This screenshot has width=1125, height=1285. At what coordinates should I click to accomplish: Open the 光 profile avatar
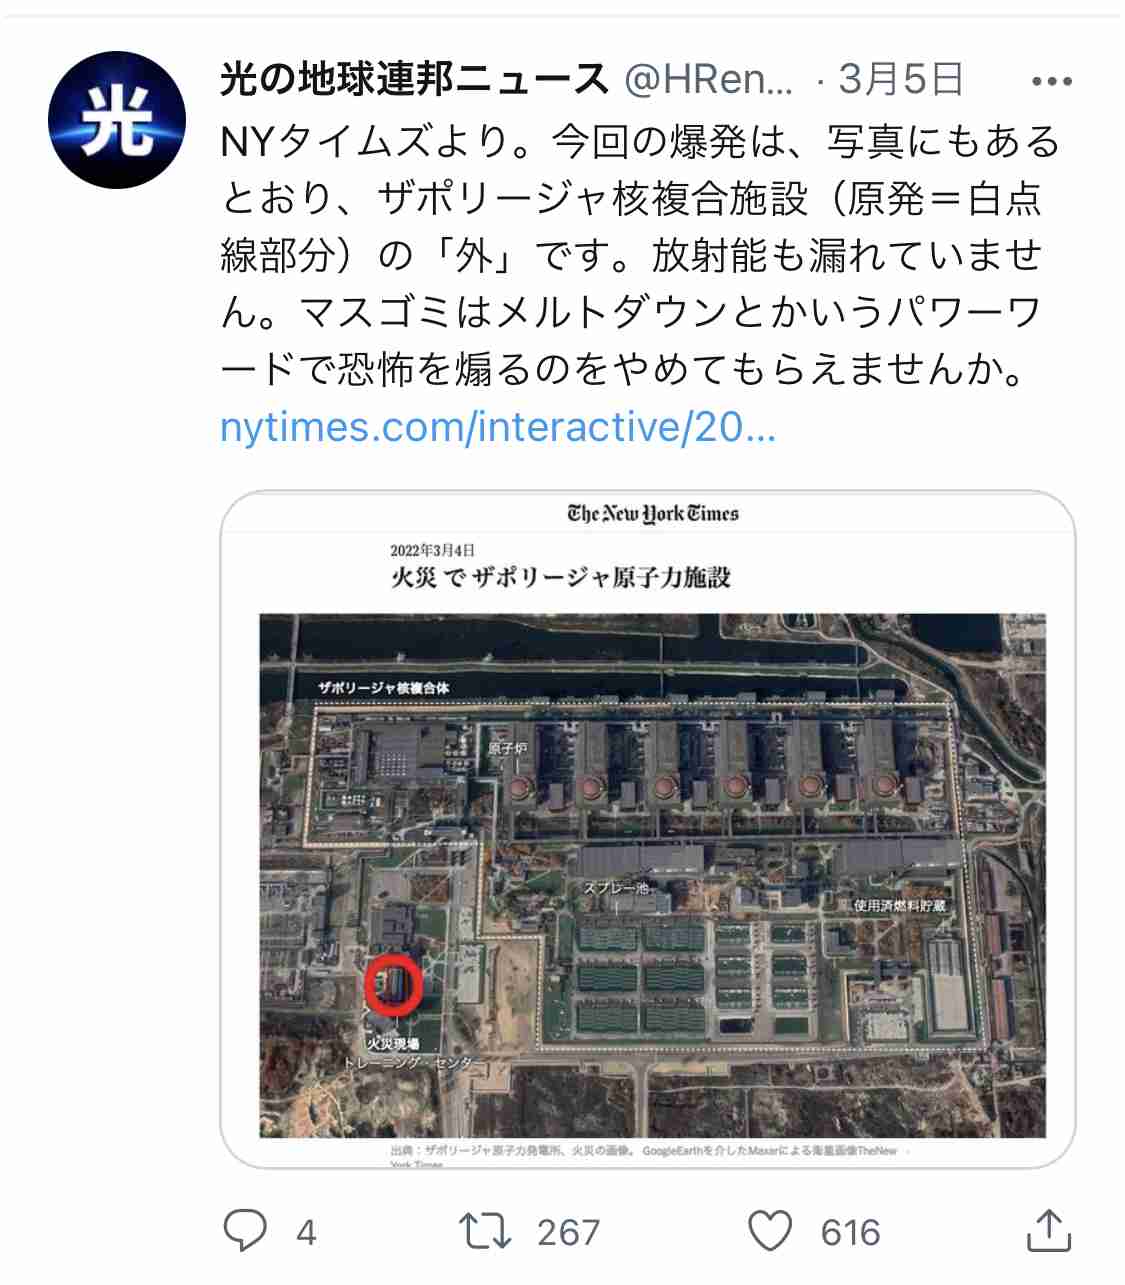[x=117, y=120]
